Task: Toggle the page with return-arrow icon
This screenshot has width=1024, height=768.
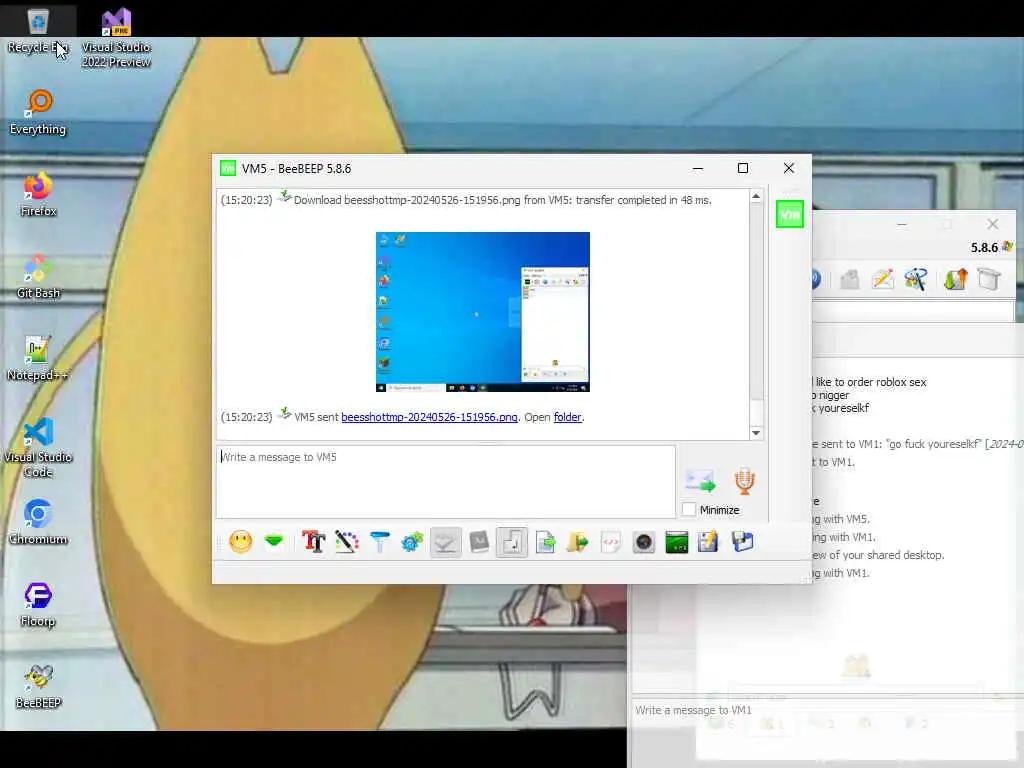Action: coord(512,542)
